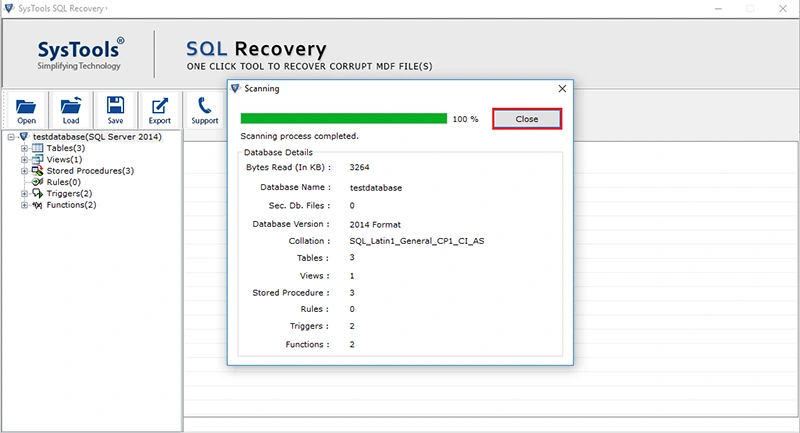Click the Rules icon in tree

[37, 182]
